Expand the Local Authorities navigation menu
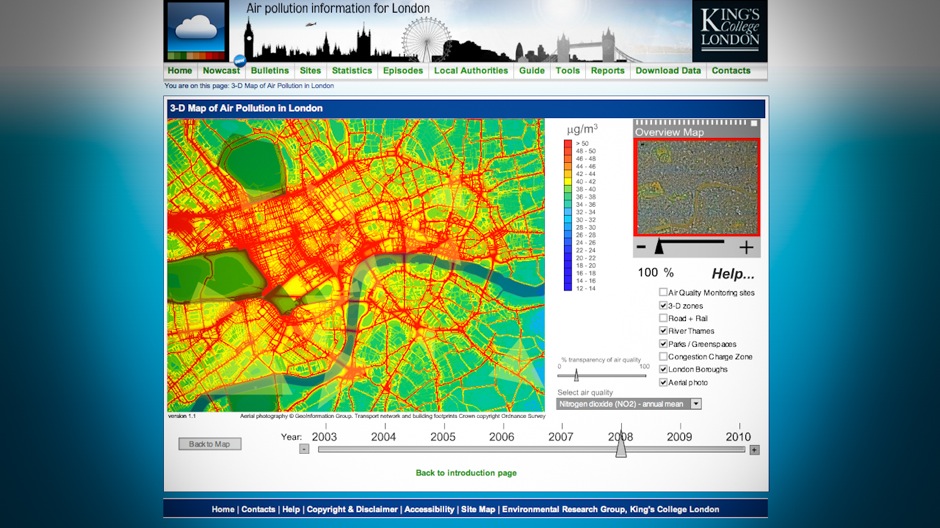 471,71
